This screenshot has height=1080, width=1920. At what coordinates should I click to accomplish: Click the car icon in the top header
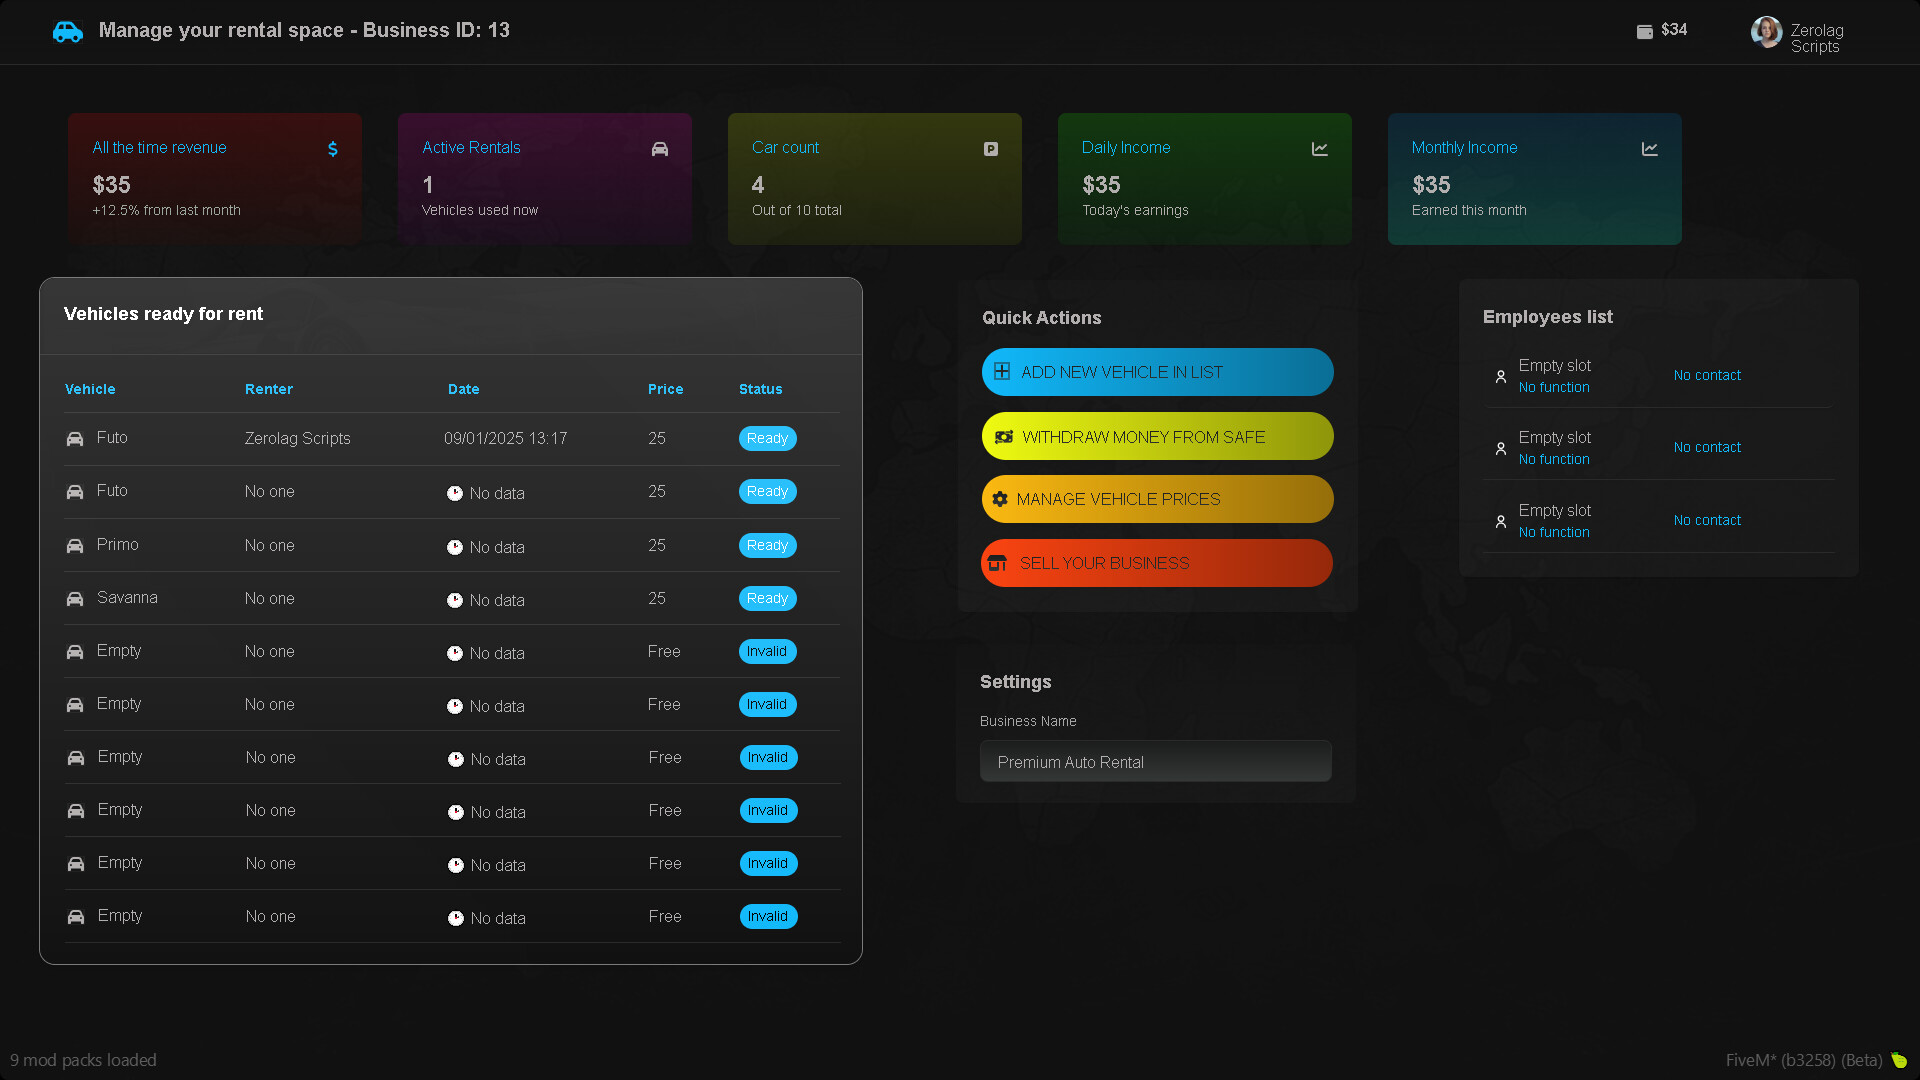67,31
